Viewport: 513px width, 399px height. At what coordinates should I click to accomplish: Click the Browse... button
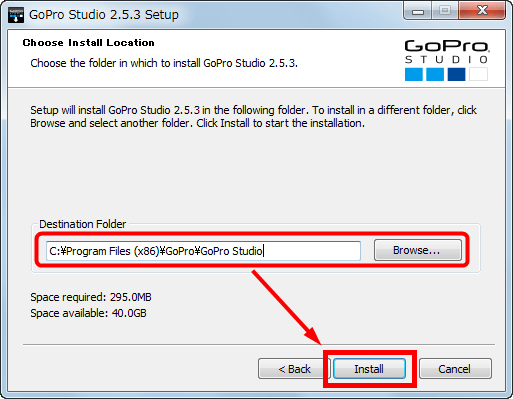pos(418,250)
